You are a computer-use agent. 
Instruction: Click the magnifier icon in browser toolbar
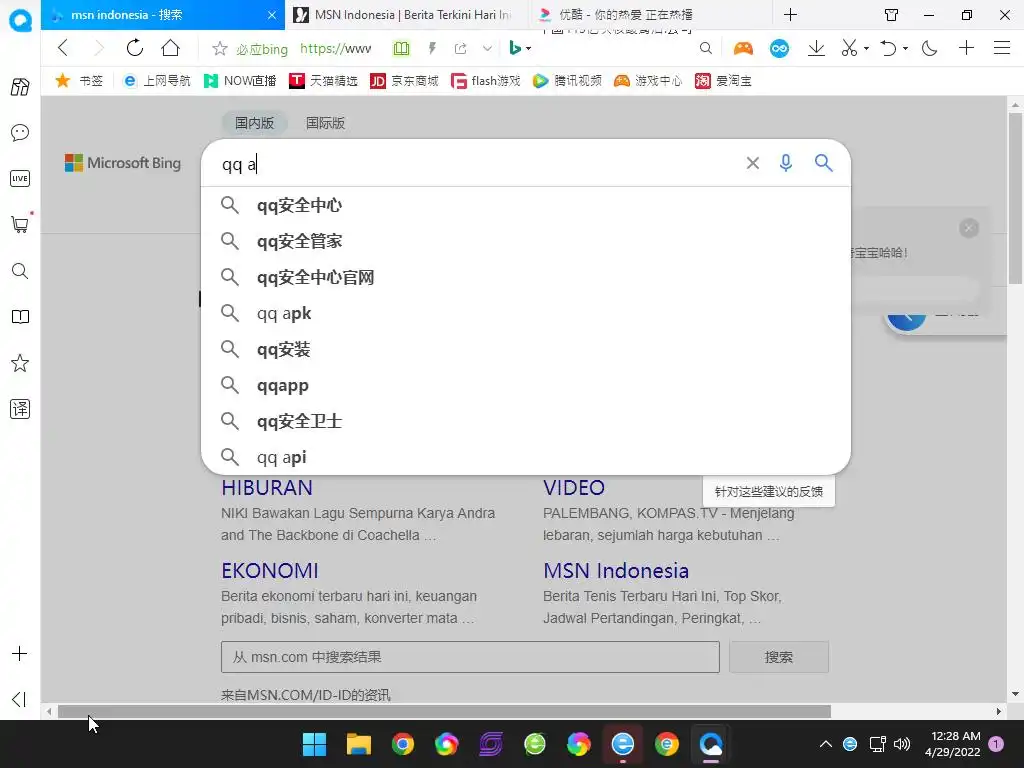(x=705, y=48)
